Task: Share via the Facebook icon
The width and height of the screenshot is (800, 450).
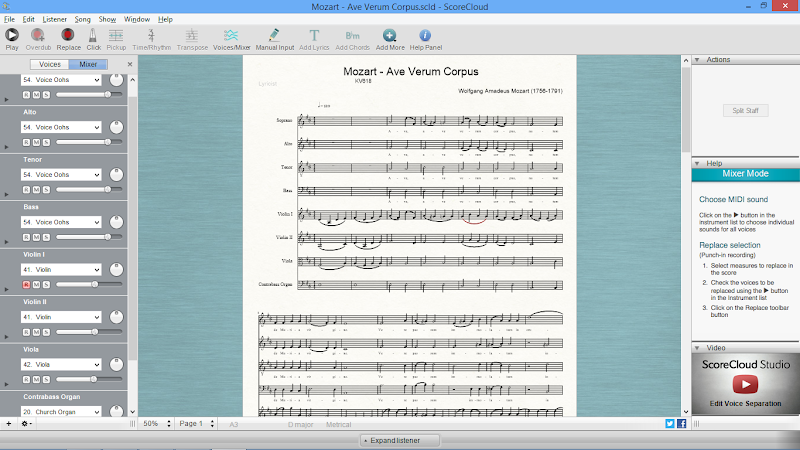Action: 681,423
